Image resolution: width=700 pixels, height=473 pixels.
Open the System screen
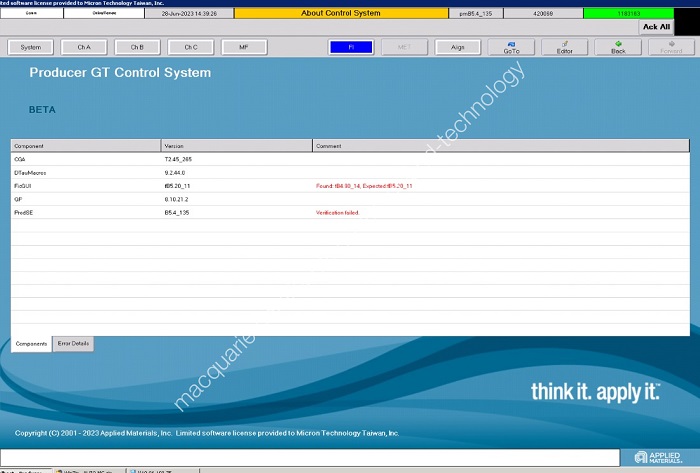pos(31,47)
